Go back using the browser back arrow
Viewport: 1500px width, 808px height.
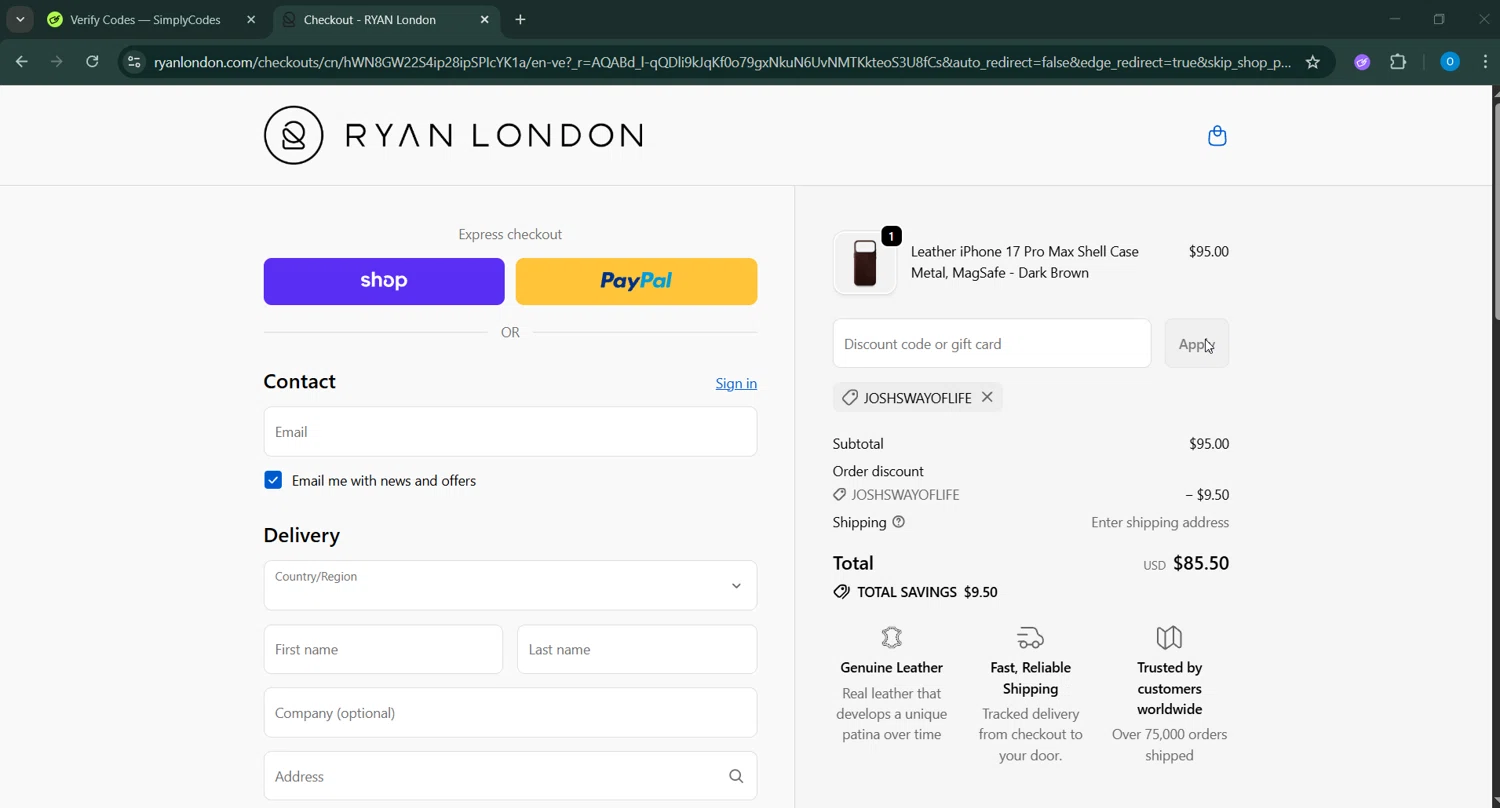click(22, 62)
